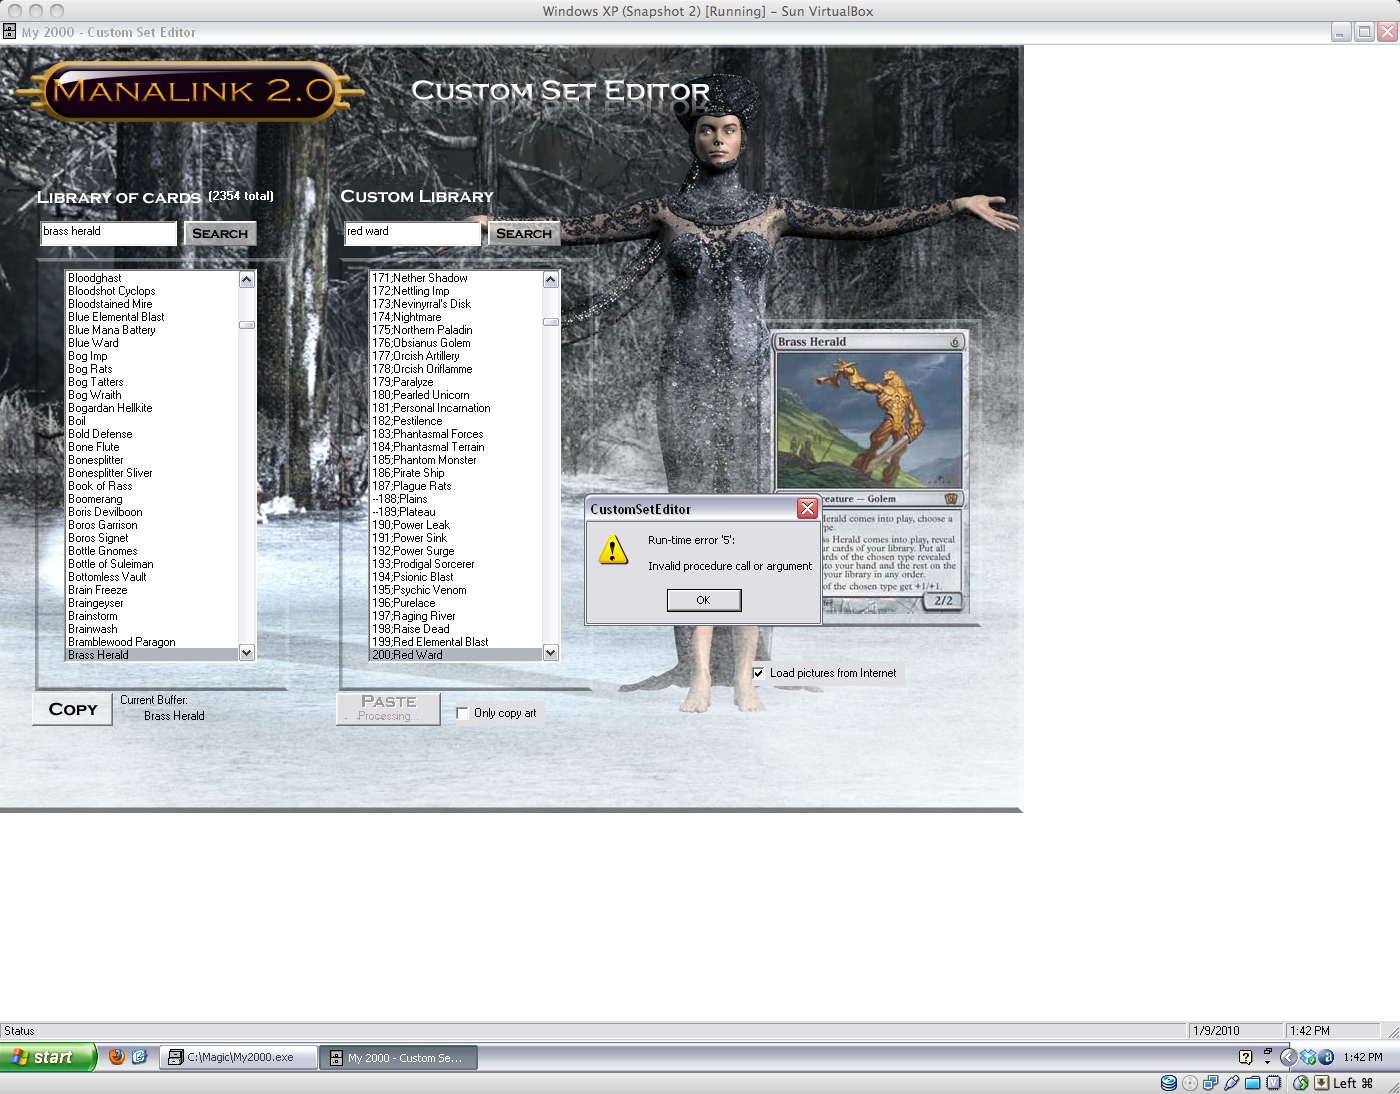Click up arrow of Library of Cards scrollbar
The image size is (1400, 1094).
pos(247,280)
